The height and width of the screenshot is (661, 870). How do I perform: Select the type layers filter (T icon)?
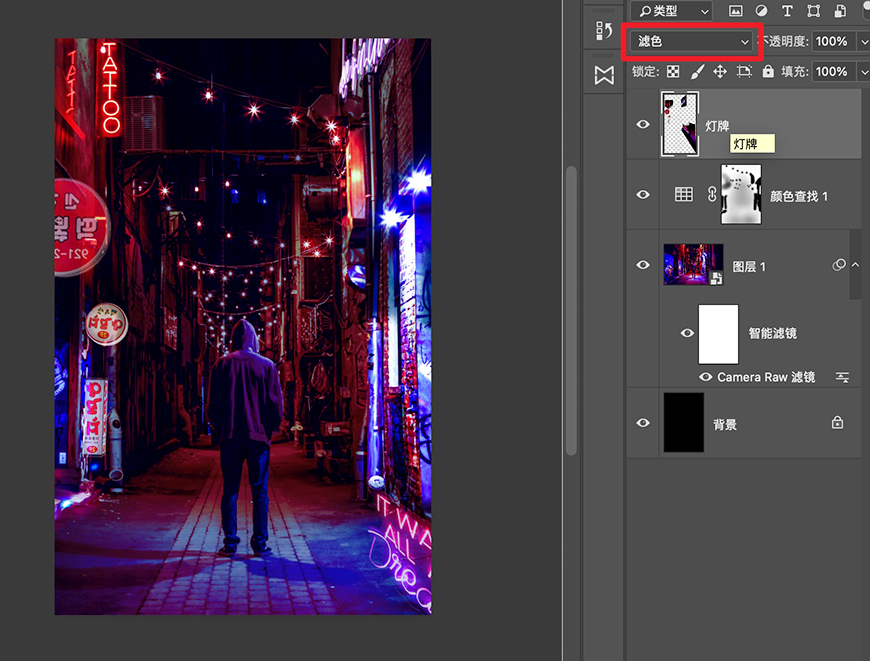click(x=788, y=10)
